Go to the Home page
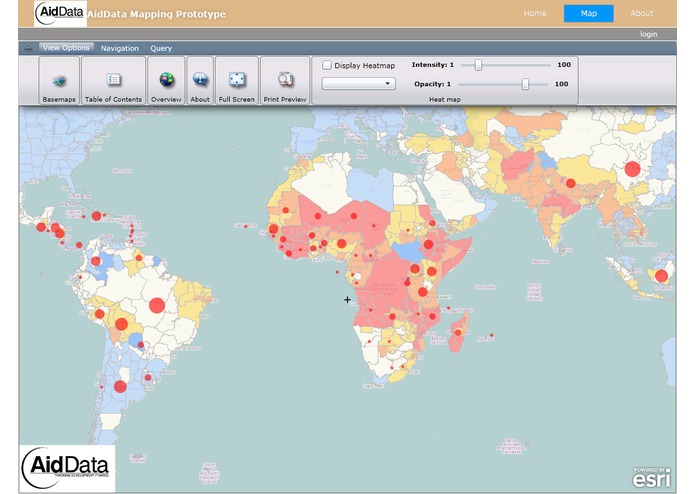 click(x=535, y=13)
